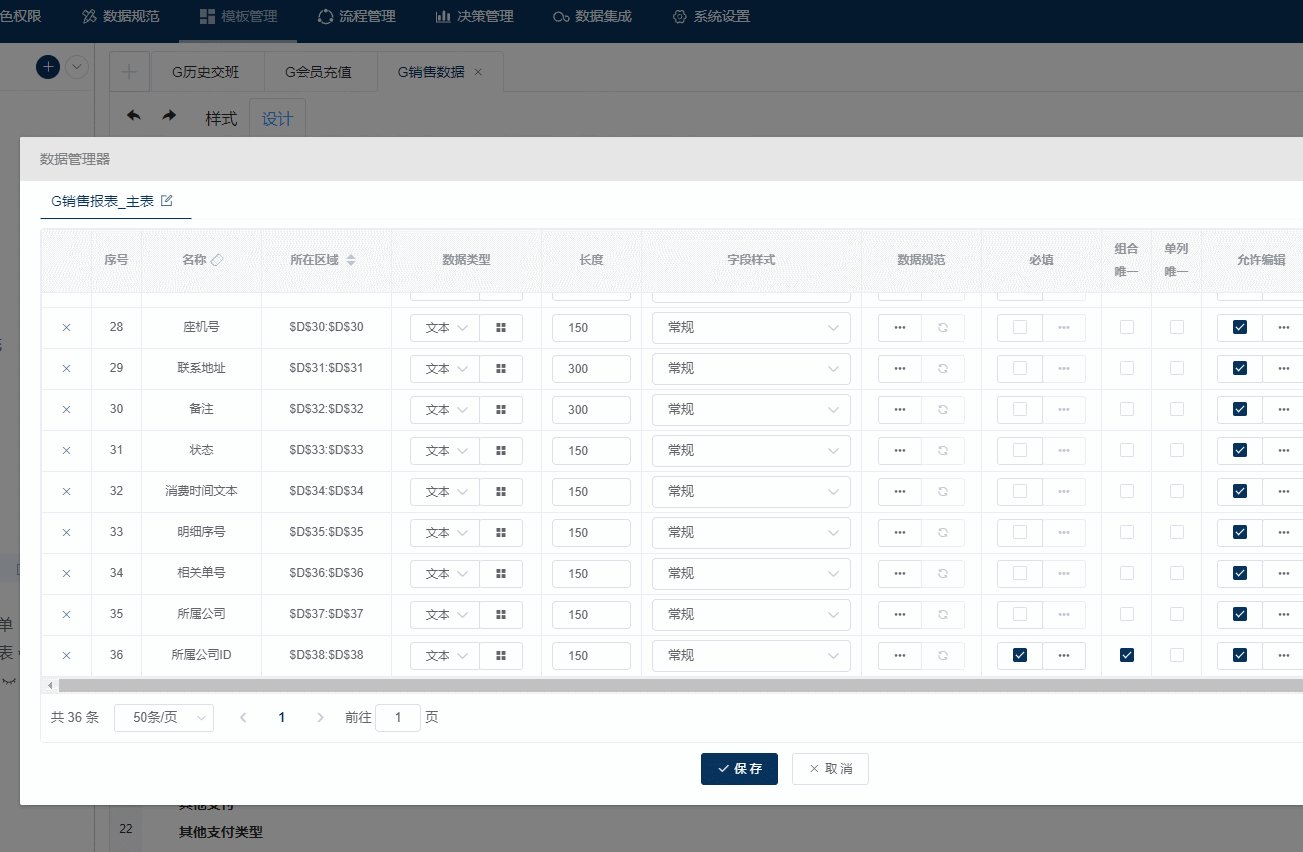Close the G销售数据 tab
The image size is (1303, 852).
coord(478,72)
